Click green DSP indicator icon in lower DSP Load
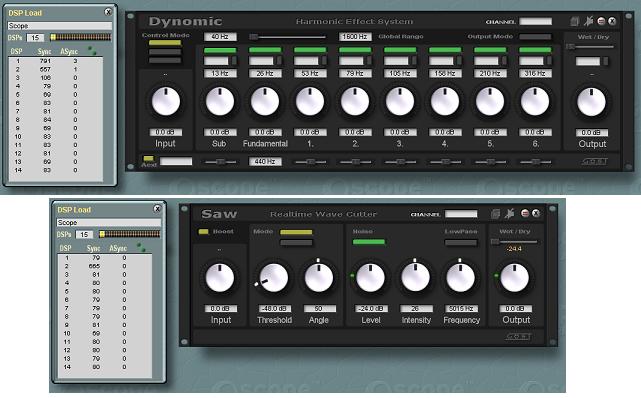This screenshot has width=641, height=398. [141, 248]
